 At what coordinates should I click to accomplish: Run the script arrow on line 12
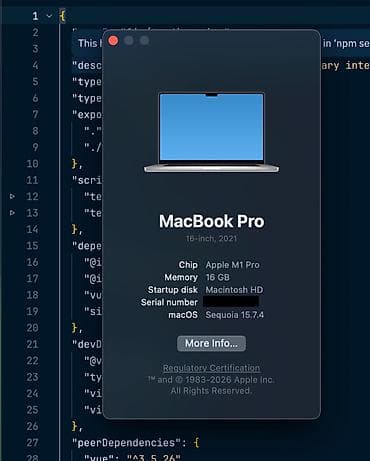(x=12, y=196)
